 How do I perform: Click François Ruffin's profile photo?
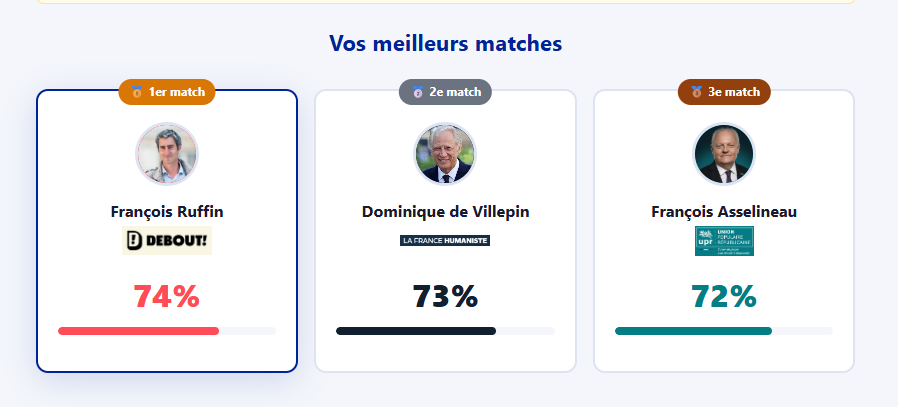(167, 154)
